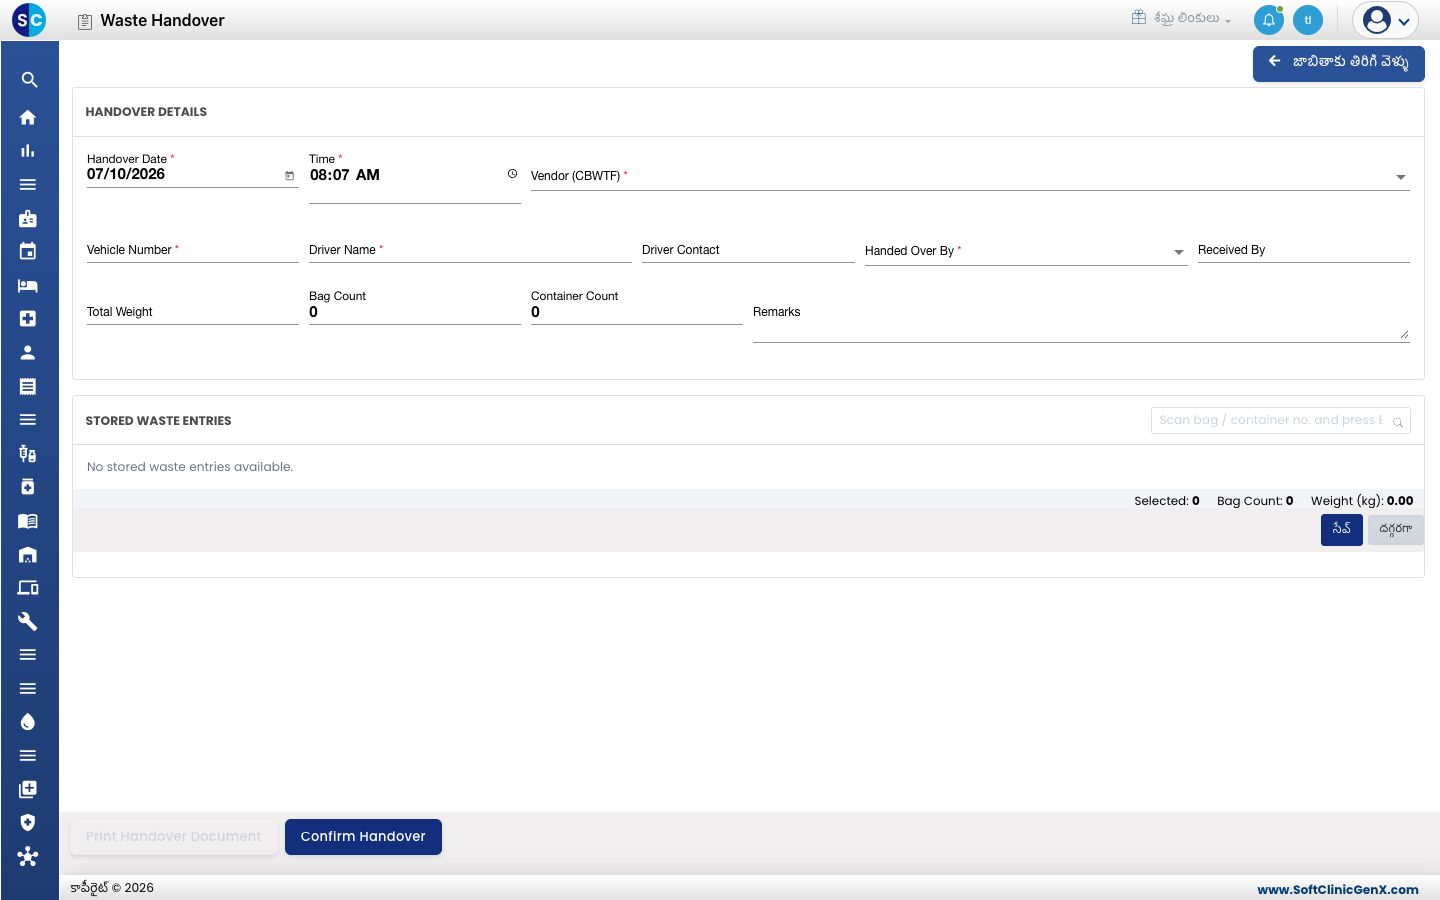Go to the Home icon in sidebar
This screenshot has width=1440, height=900.
click(x=28, y=118)
